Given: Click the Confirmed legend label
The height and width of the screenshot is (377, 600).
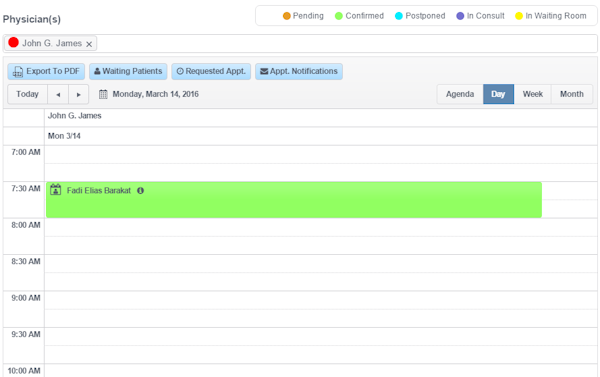Looking at the screenshot, I should coord(365,16).
